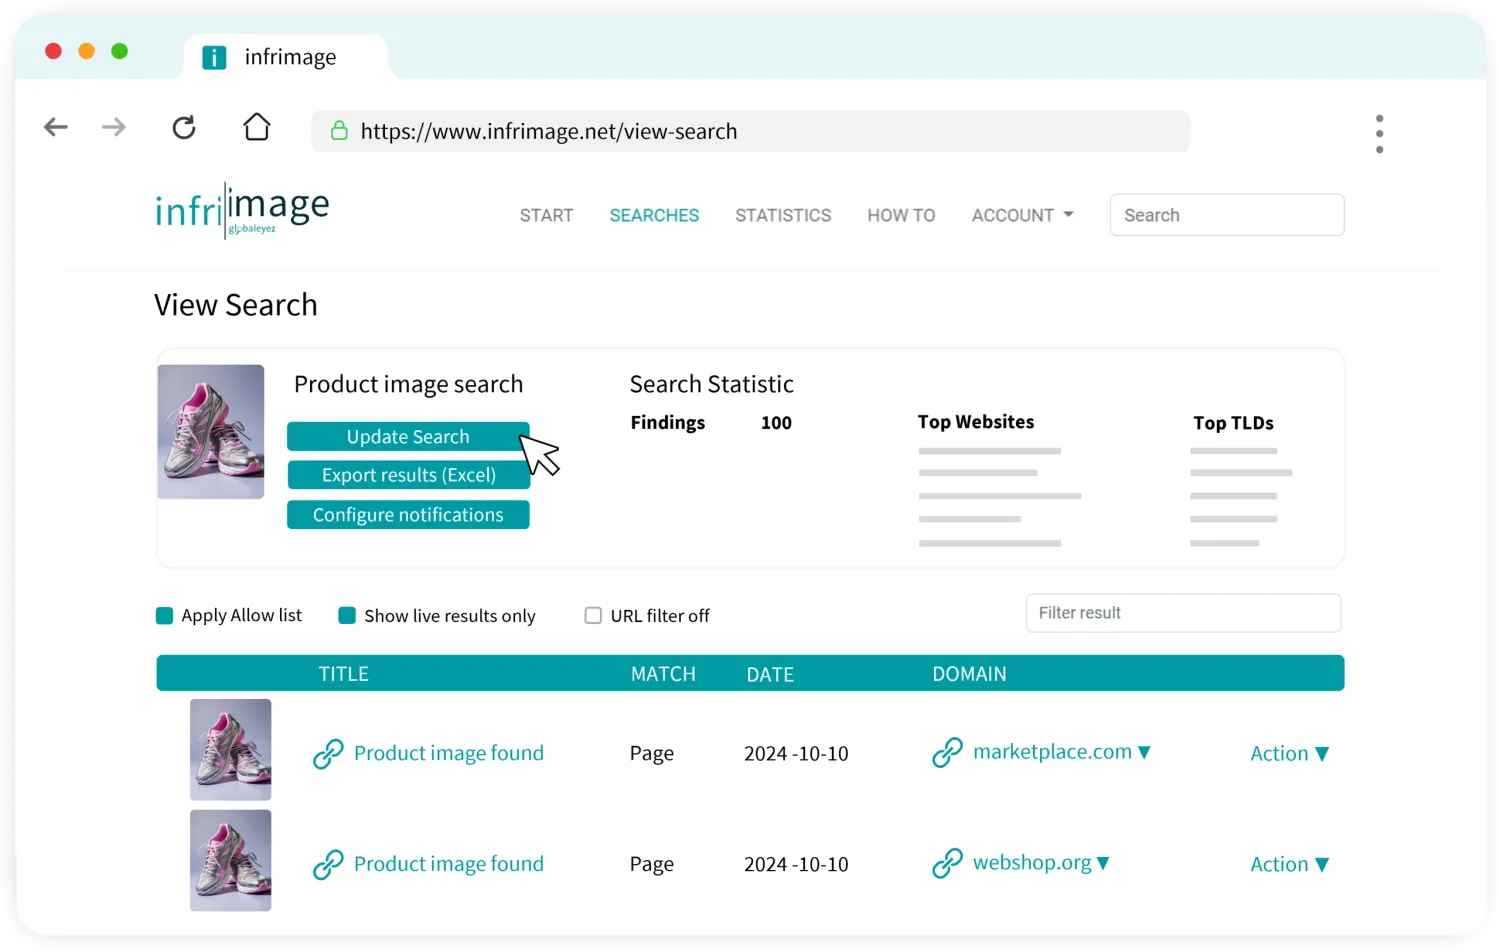The width and height of the screenshot is (1500, 952).
Task: Click the infrimage logo
Action: 242,211
